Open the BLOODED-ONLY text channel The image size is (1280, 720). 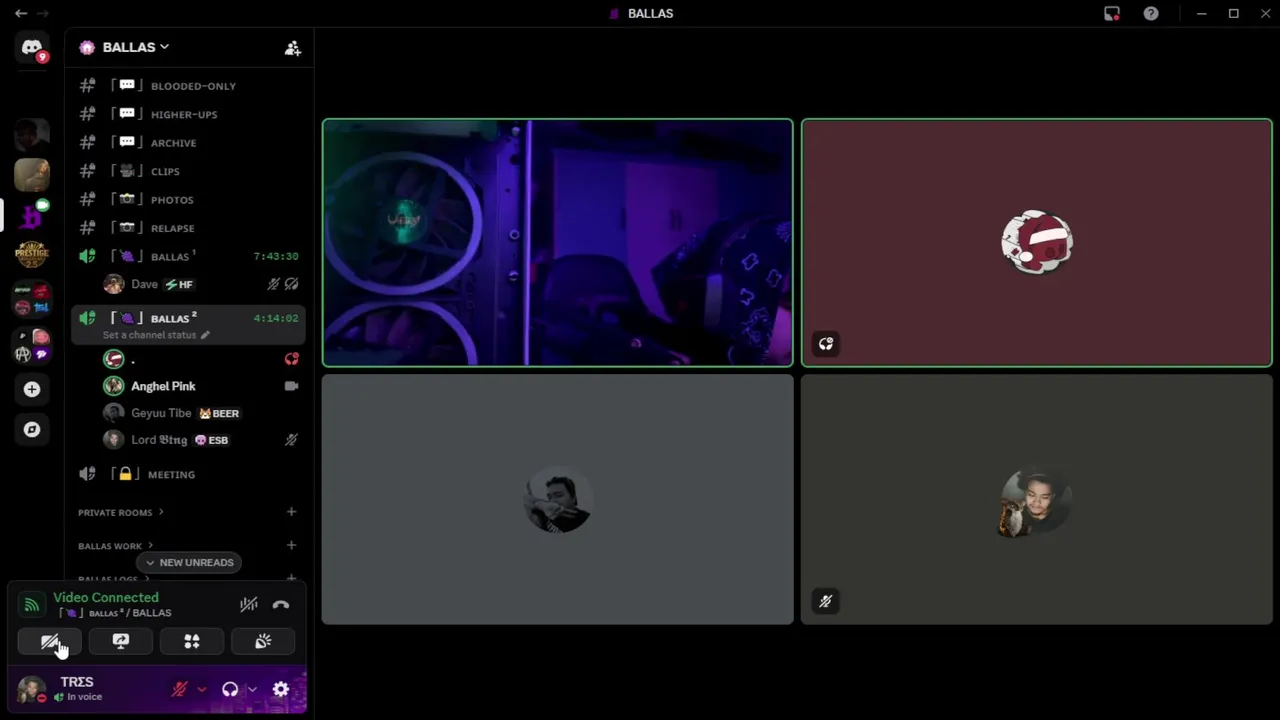188,86
